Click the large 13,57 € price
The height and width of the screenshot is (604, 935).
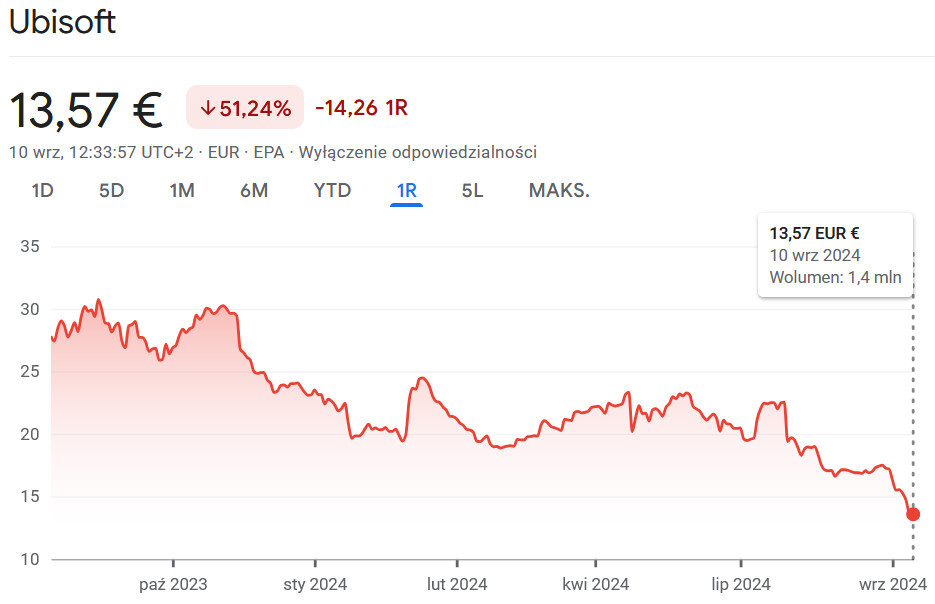[x=86, y=109]
